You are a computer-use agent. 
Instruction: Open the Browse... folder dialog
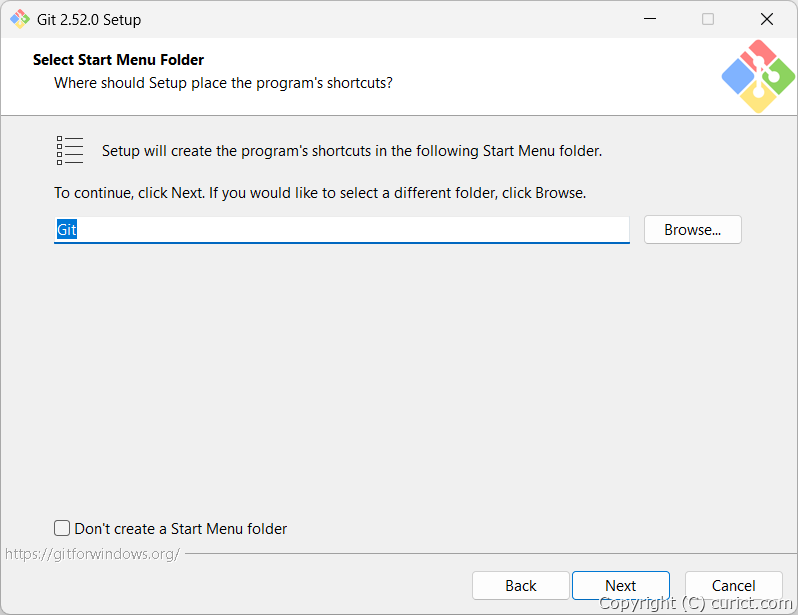(x=692, y=230)
